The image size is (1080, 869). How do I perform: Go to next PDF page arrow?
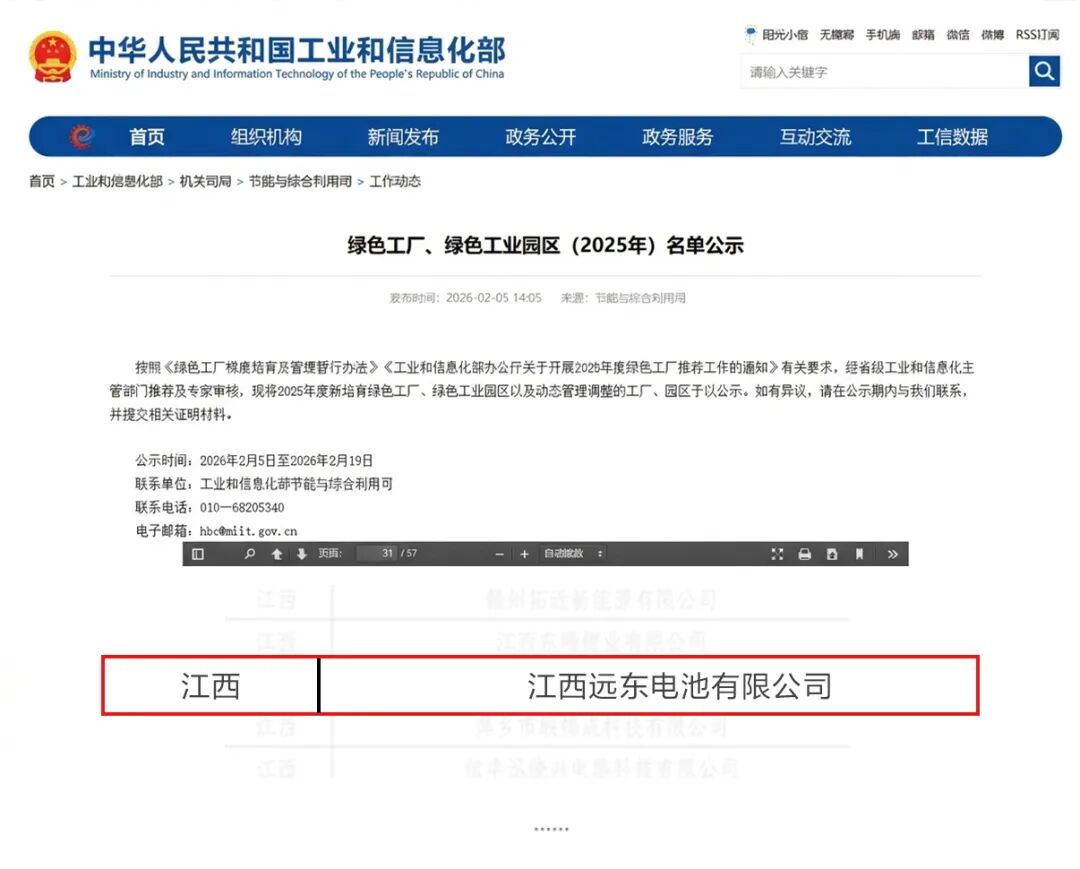(301, 554)
